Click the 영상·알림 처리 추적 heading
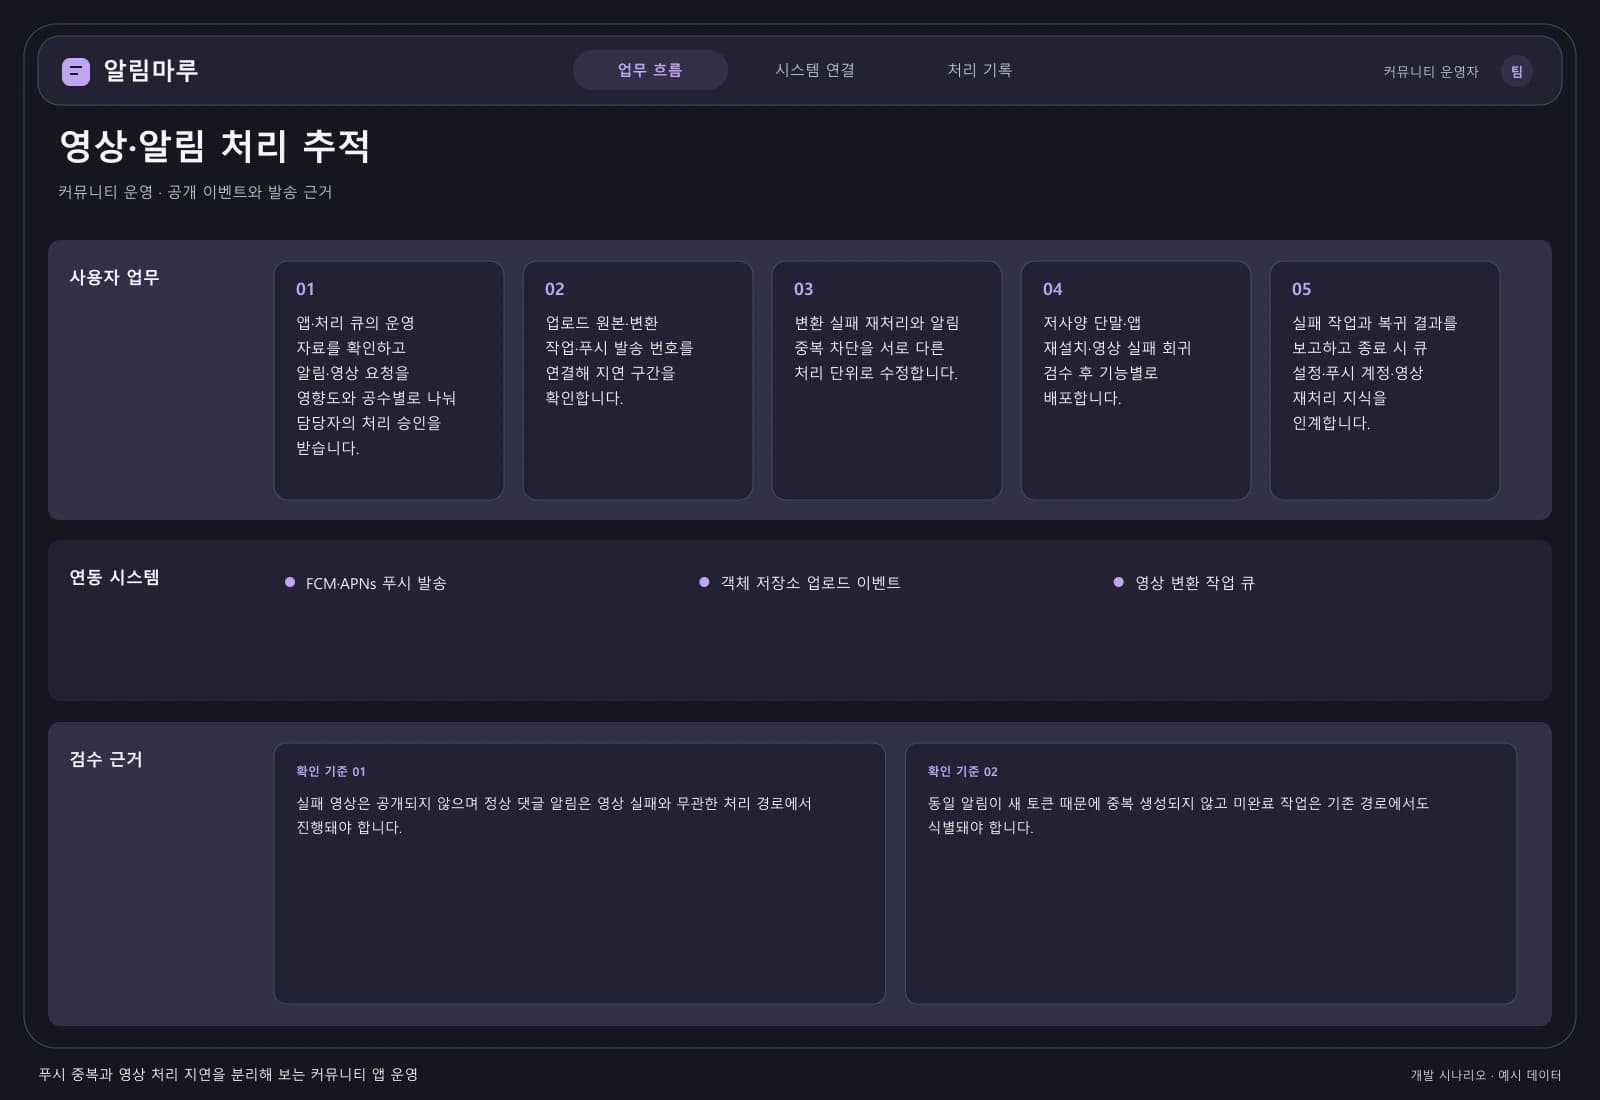Image resolution: width=1600 pixels, height=1100 pixels. (215, 146)
